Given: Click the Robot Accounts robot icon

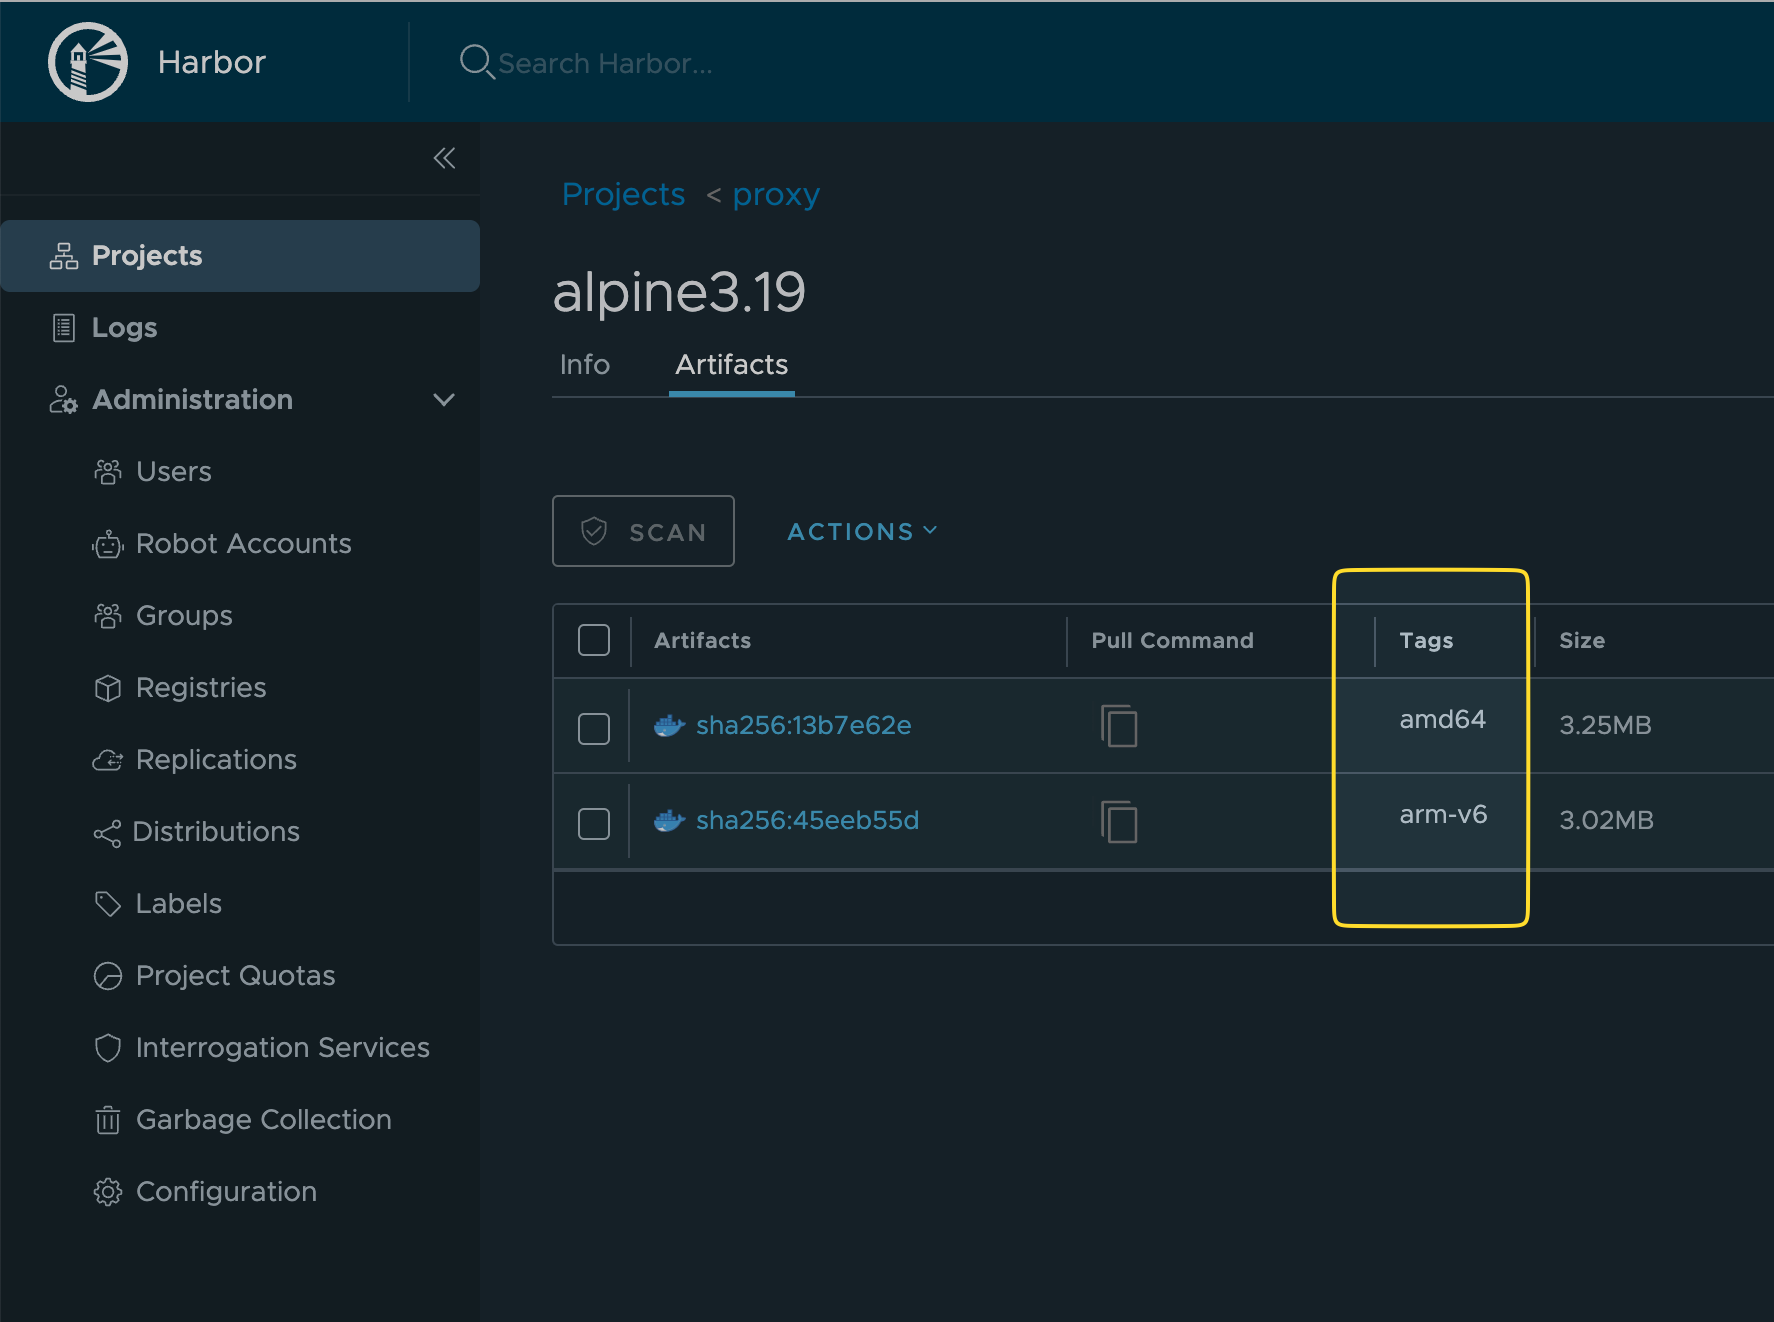Looking at the screenshot, I should [x=108, y=544].
